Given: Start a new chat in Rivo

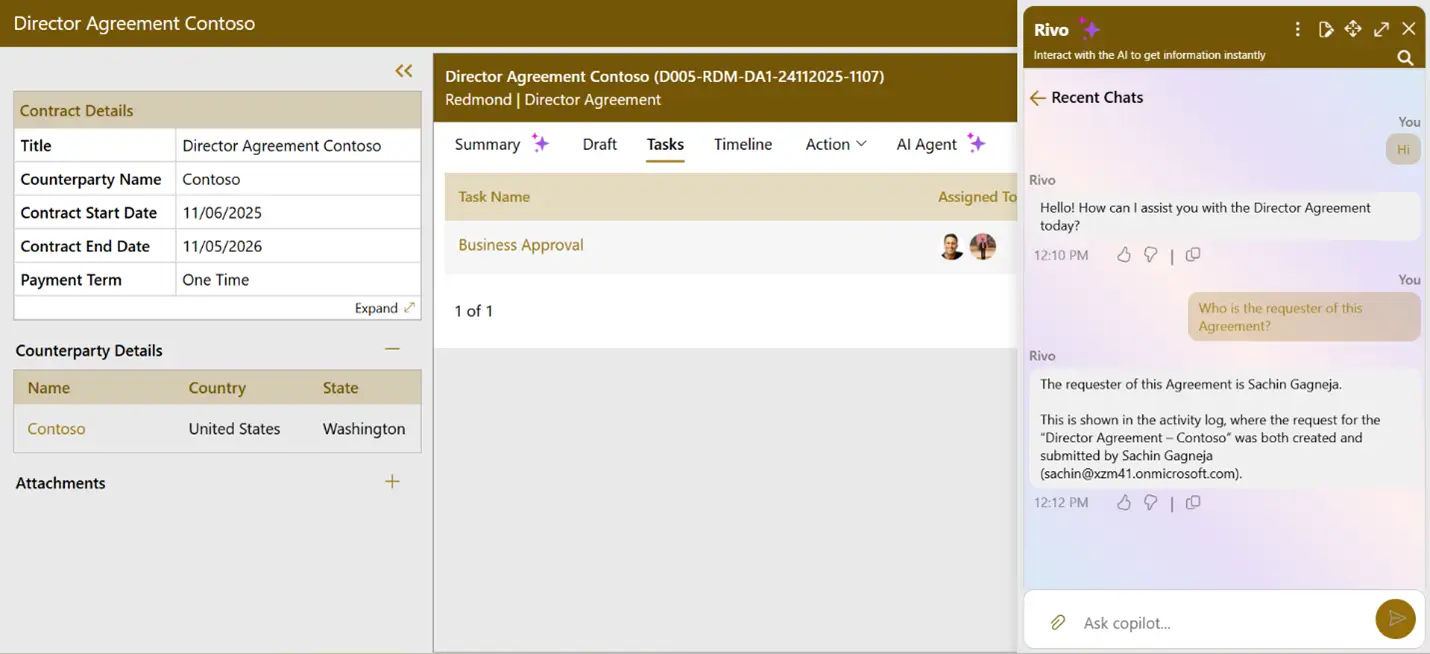Looking at the screenshot, I should pyautogui.click(x=1326, y=28).
